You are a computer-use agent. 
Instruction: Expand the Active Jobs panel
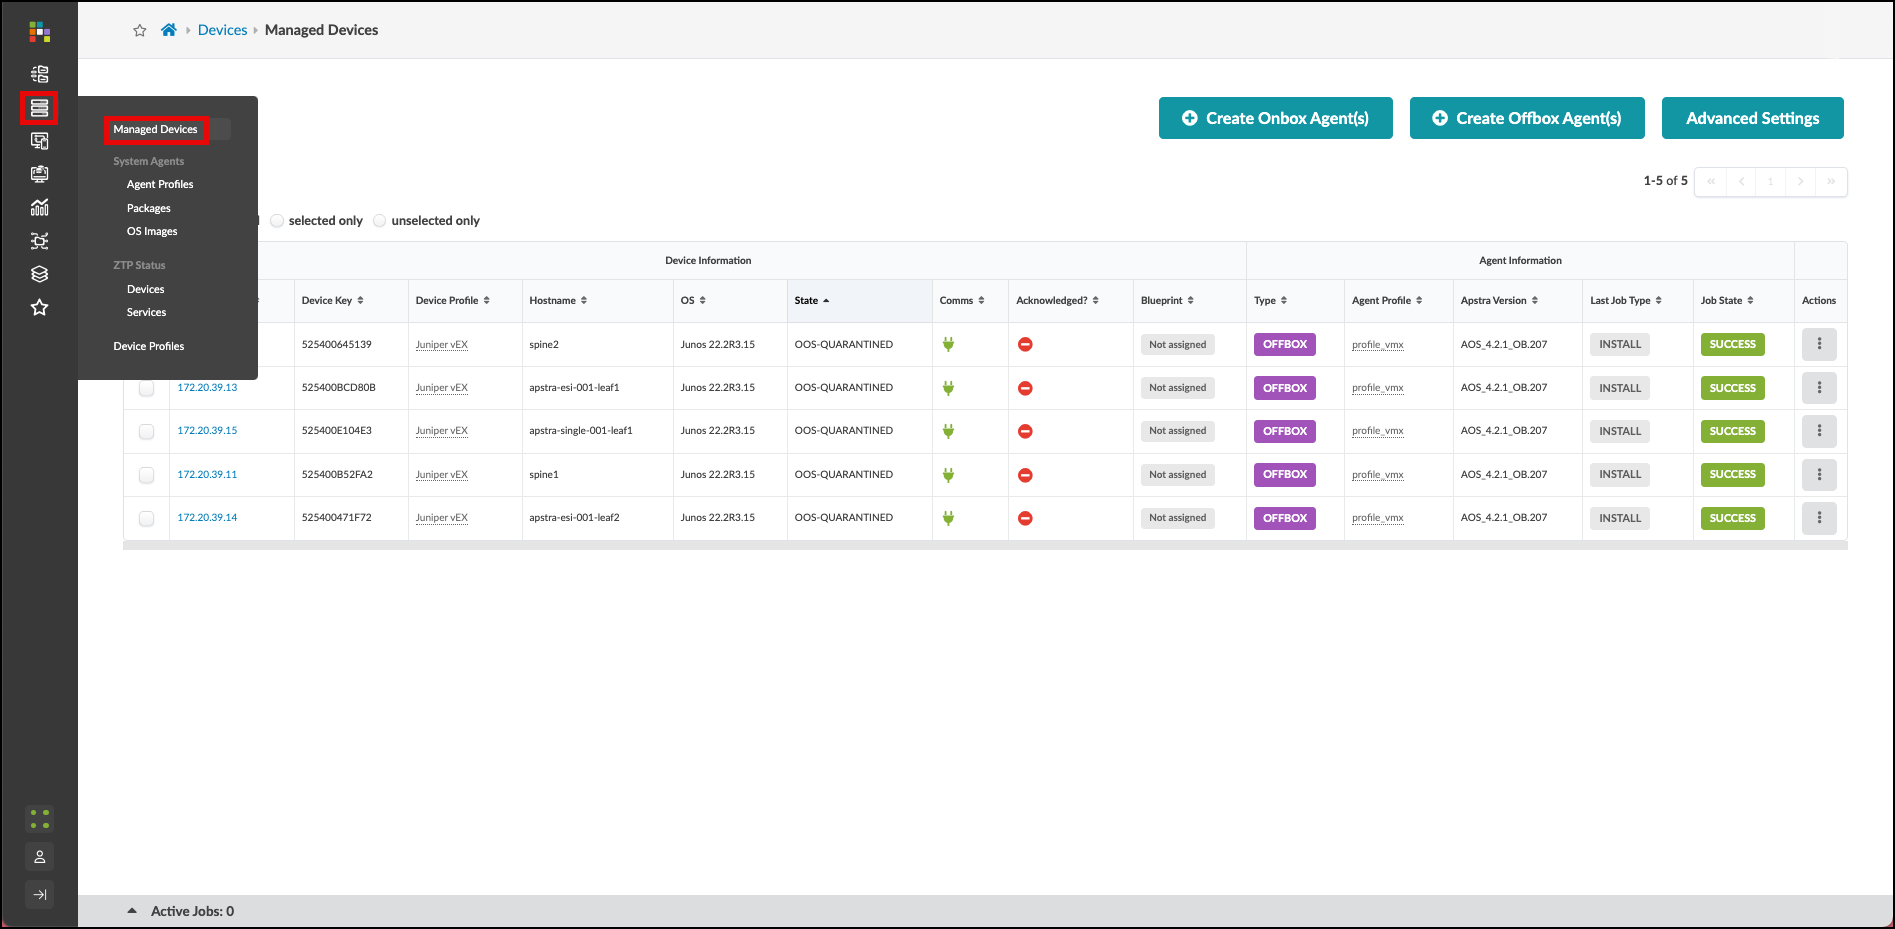pos(132,911)
